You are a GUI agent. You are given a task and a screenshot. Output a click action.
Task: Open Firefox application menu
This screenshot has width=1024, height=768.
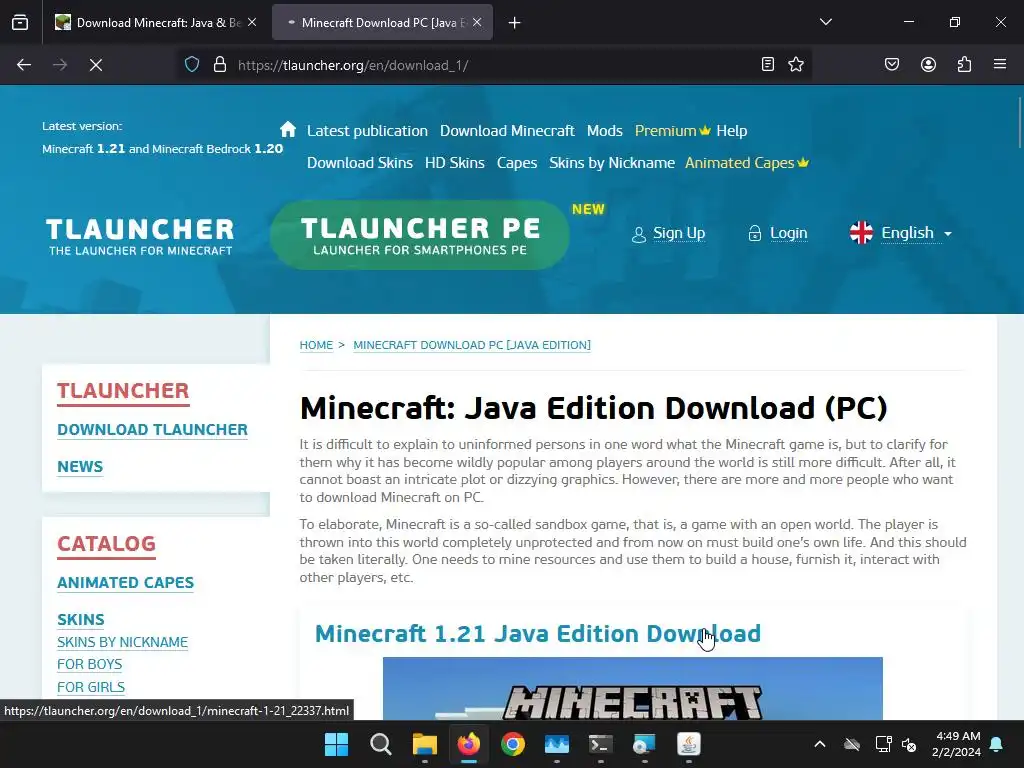pos(1000,64)
